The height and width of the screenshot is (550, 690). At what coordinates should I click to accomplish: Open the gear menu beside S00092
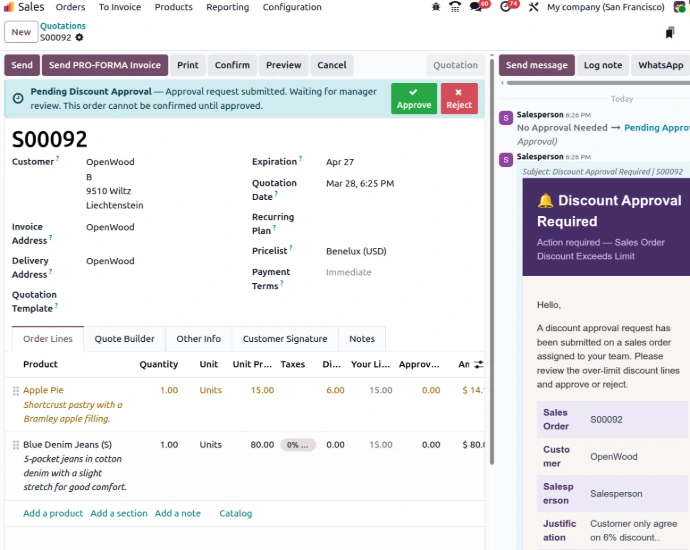click(80, 38)
